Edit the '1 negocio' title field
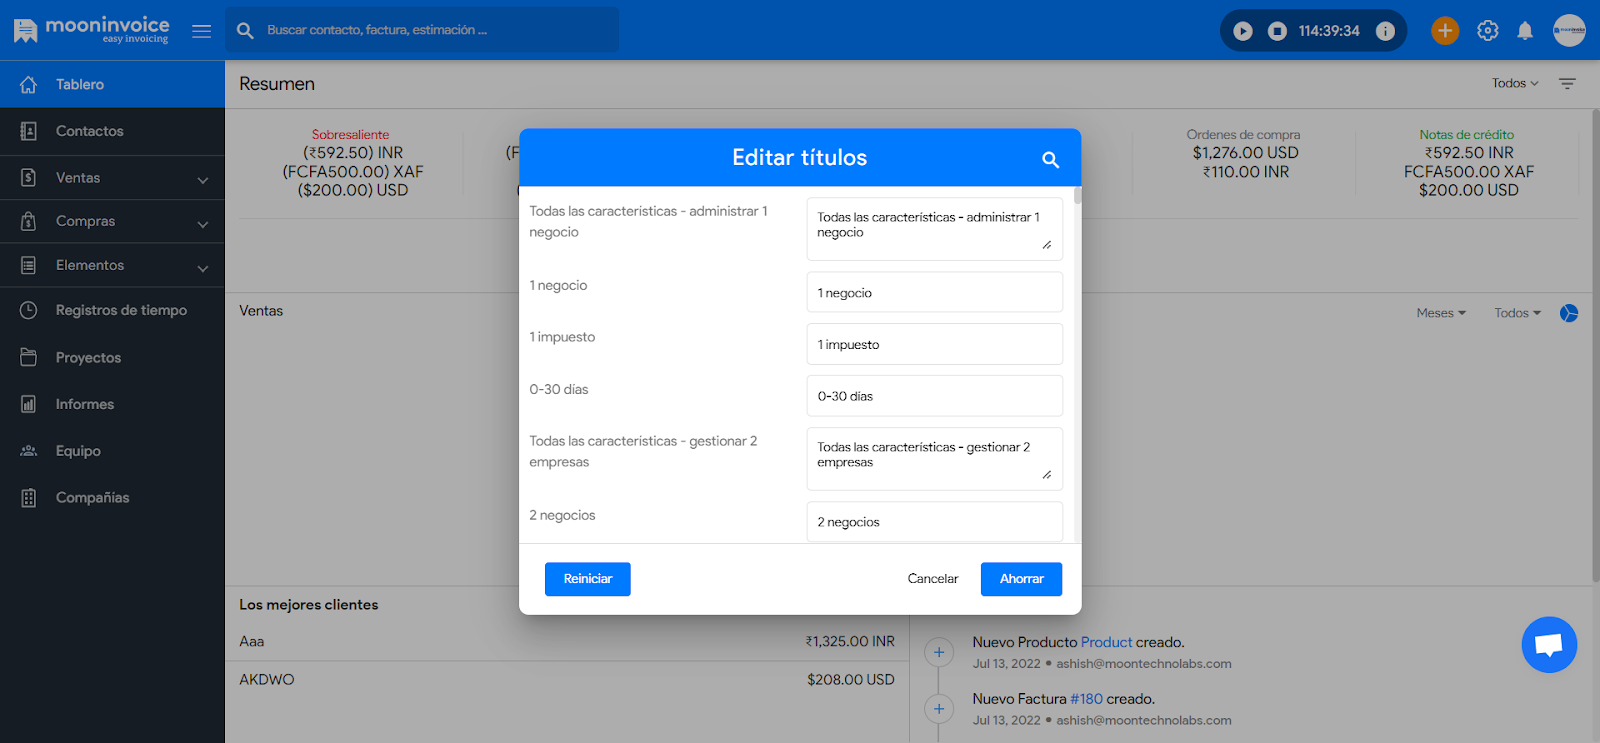The image size is (1600, 743). point(934,292)
